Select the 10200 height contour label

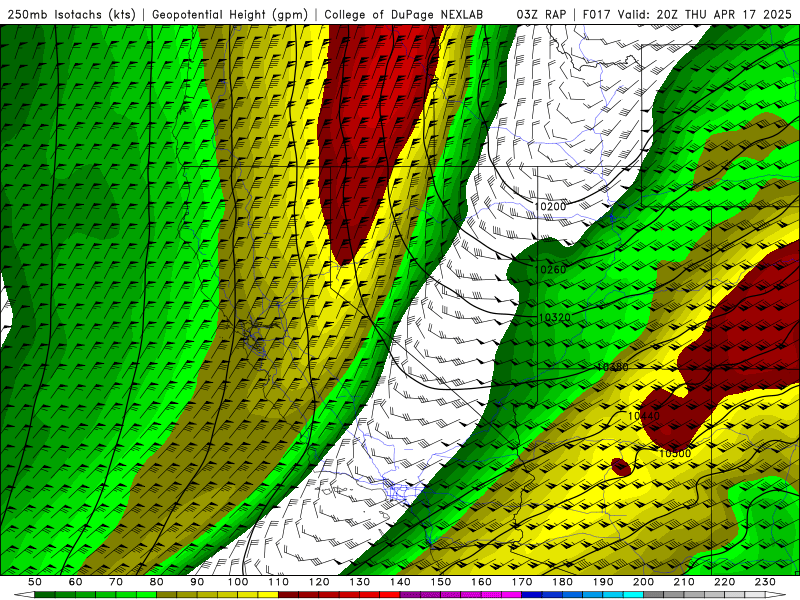tap(550, 207)
